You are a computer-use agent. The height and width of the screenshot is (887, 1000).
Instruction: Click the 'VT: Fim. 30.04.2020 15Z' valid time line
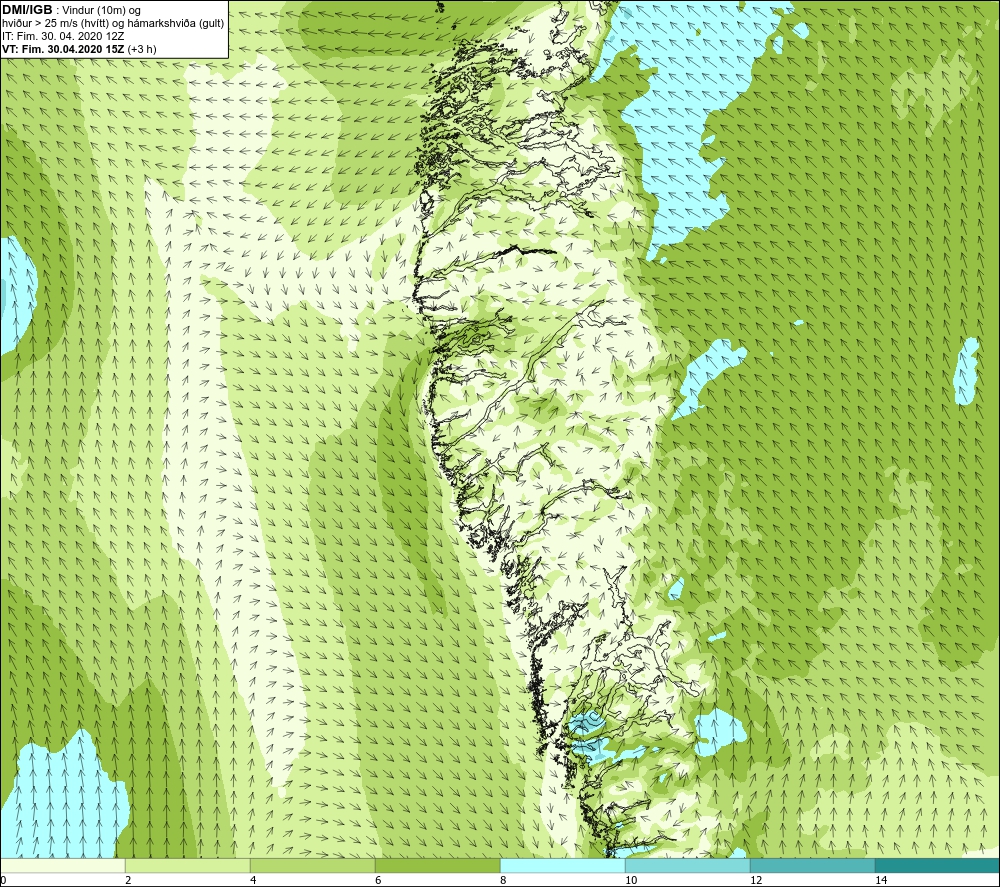point(64,49)
